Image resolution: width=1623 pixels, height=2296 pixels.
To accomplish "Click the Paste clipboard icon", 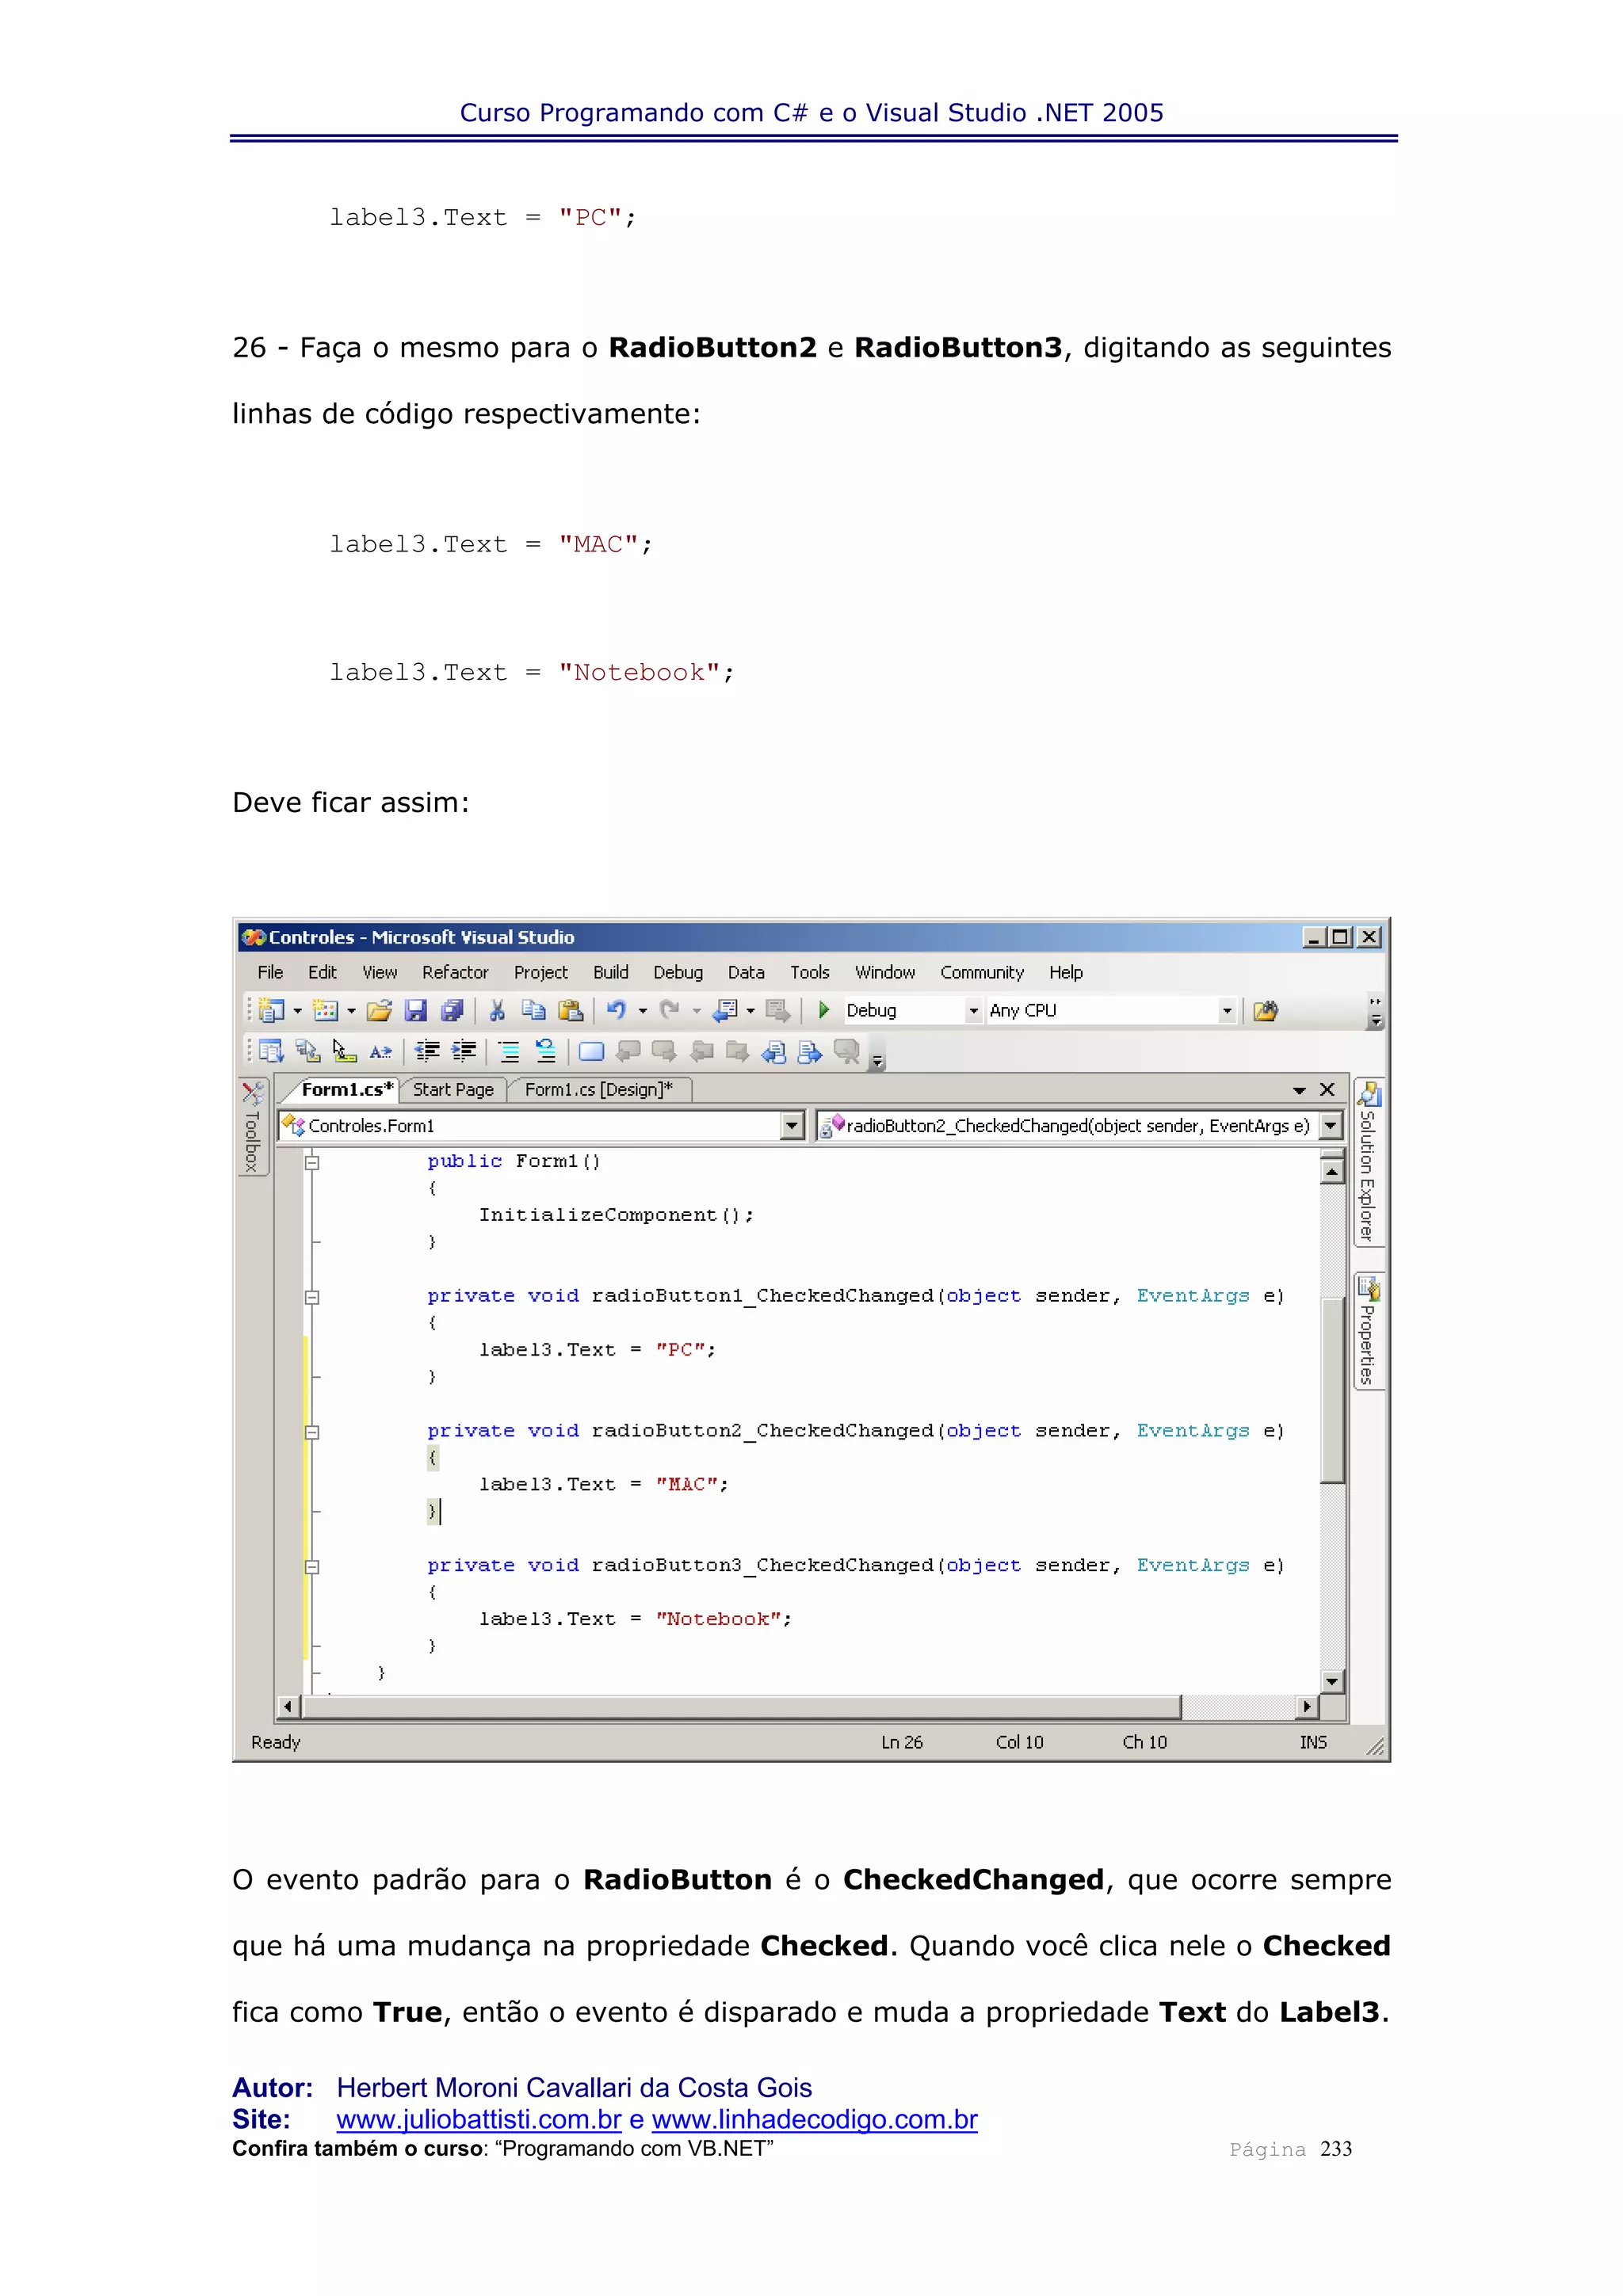I will point(571,1010).
